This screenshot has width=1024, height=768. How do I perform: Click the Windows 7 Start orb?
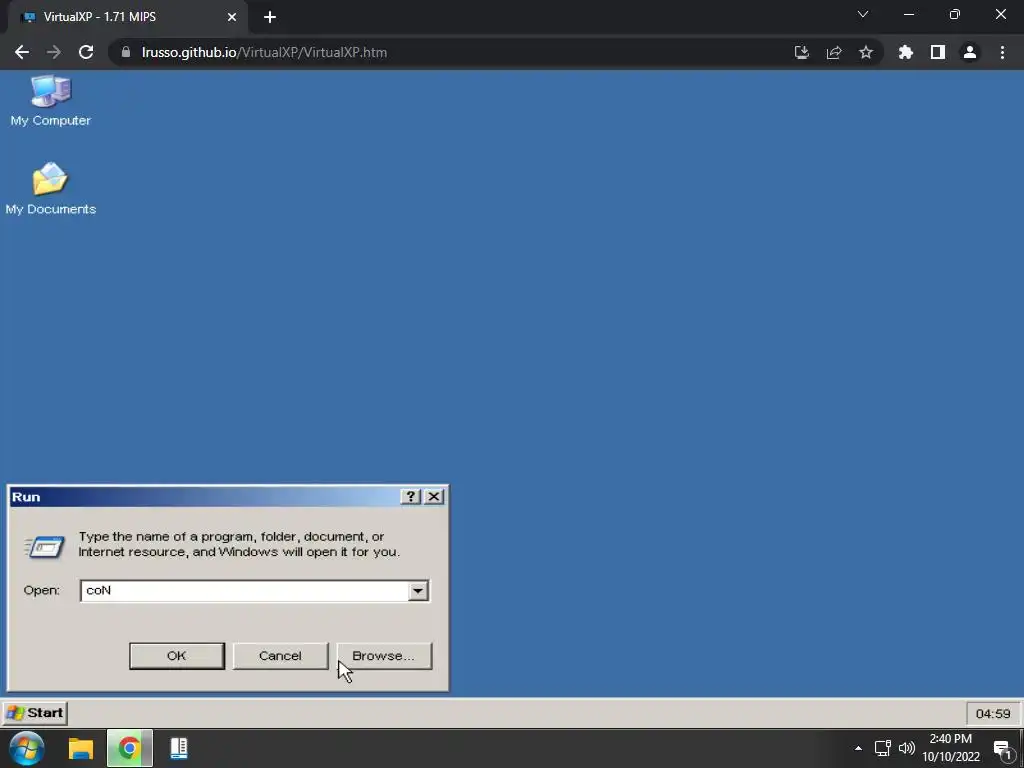(27, 748)
